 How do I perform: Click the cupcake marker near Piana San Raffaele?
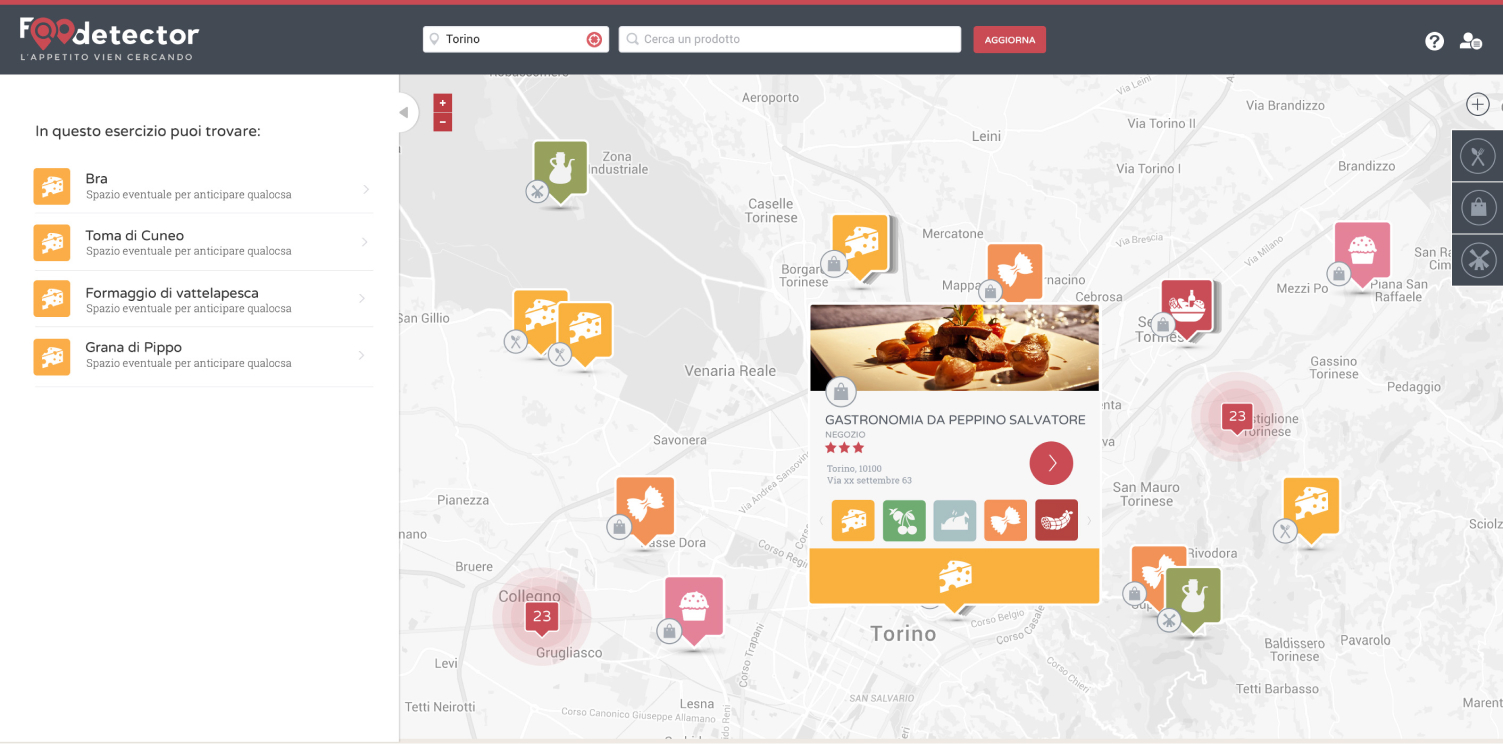(x=1362, y=249)
